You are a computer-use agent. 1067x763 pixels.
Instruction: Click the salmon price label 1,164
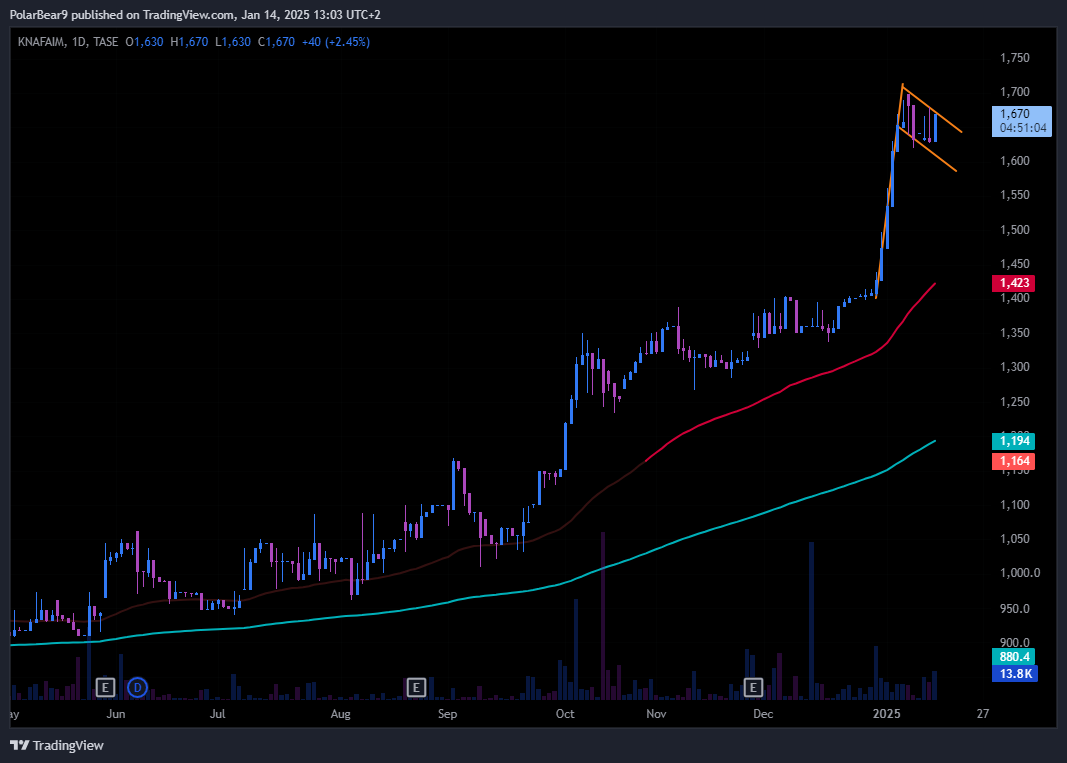pos(1014,461)
